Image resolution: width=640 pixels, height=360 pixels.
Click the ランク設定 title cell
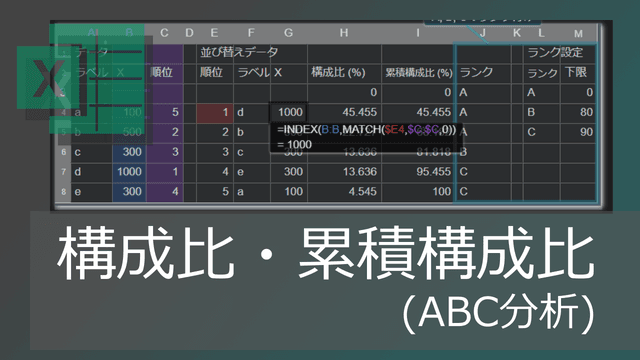[555, 53]
